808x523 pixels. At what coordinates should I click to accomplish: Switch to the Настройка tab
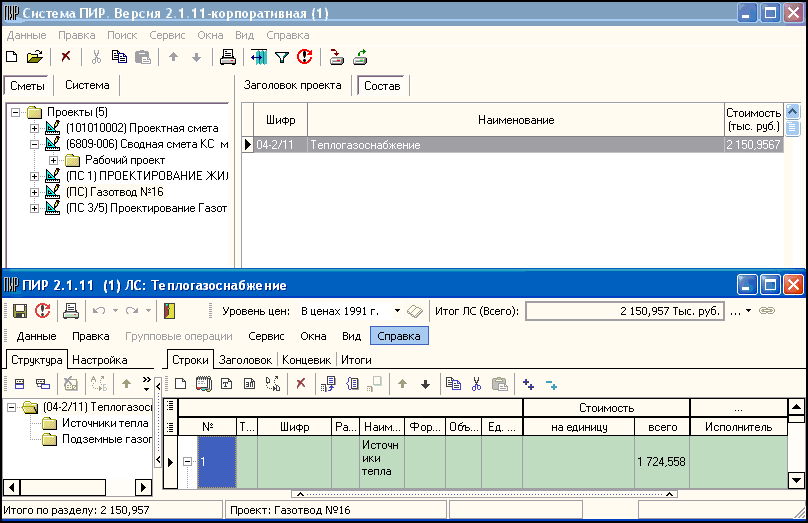(99, 360)
